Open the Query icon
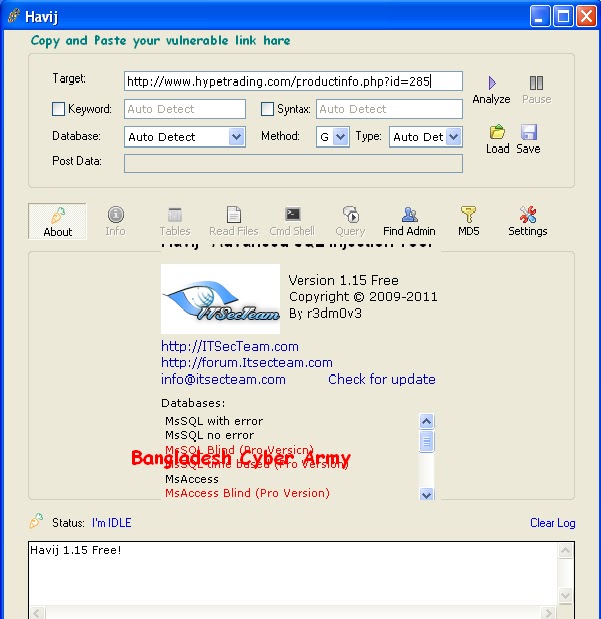The image size is (601, 619). pyautogui.click(x=351, y=215)
